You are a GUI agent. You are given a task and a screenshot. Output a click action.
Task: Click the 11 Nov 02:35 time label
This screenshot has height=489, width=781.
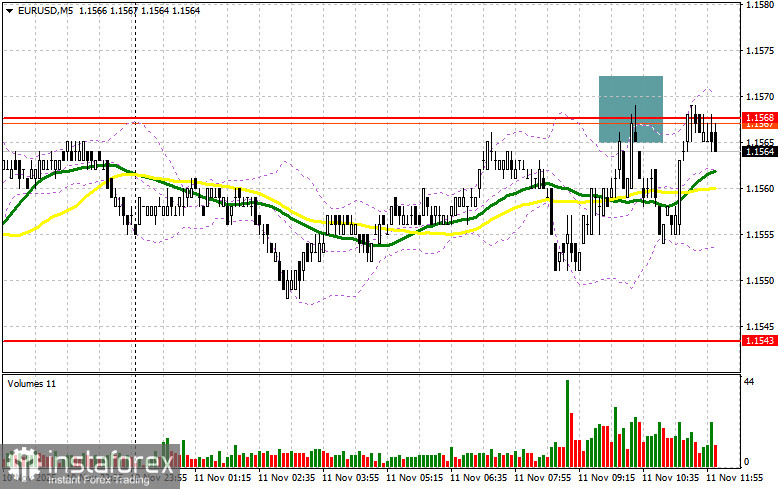[x=287, y=478]
